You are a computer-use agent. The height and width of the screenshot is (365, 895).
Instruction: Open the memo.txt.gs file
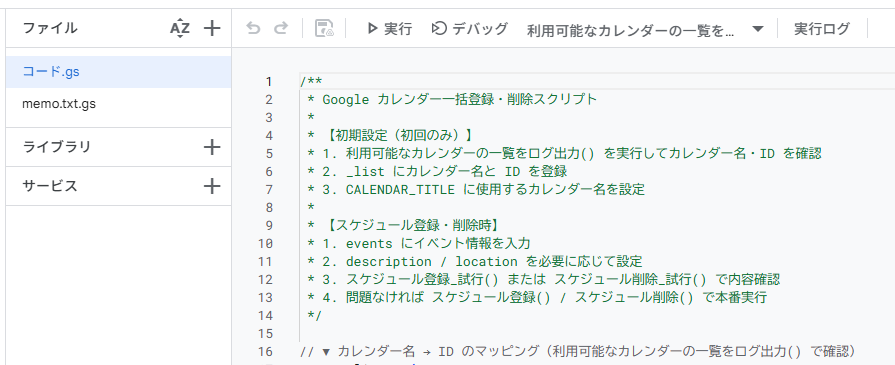118,105
